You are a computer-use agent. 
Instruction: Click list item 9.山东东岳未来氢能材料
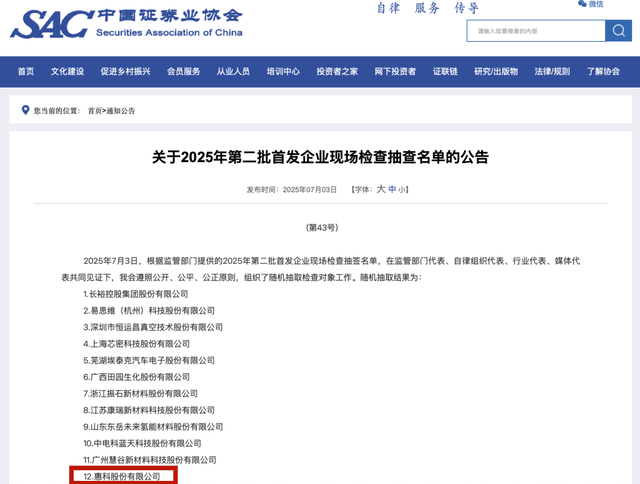[x=153, y=427]
